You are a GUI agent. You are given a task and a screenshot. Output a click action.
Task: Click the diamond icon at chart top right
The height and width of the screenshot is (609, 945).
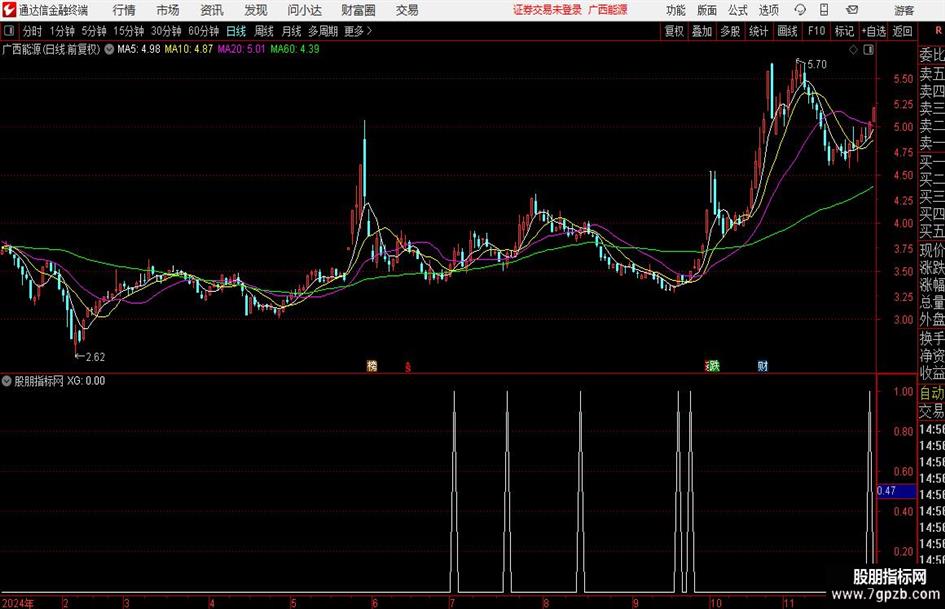(x=853, y=50)
